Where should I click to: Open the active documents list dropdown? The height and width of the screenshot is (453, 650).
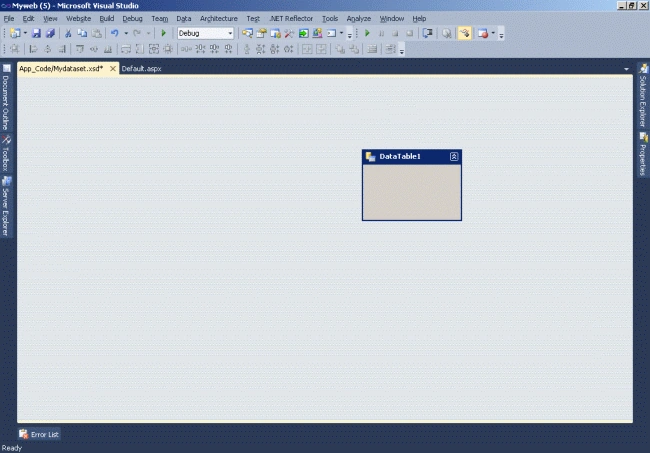[x=626, y=69]
